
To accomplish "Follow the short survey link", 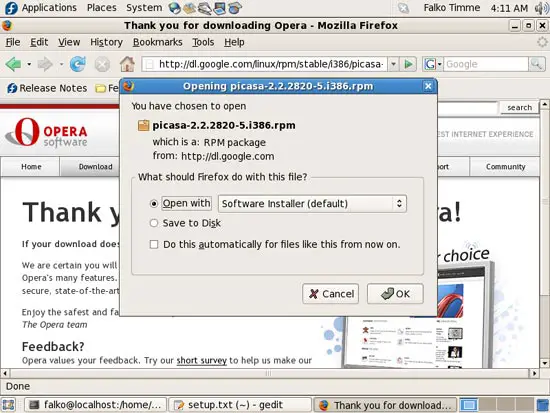I will point(201,360).
